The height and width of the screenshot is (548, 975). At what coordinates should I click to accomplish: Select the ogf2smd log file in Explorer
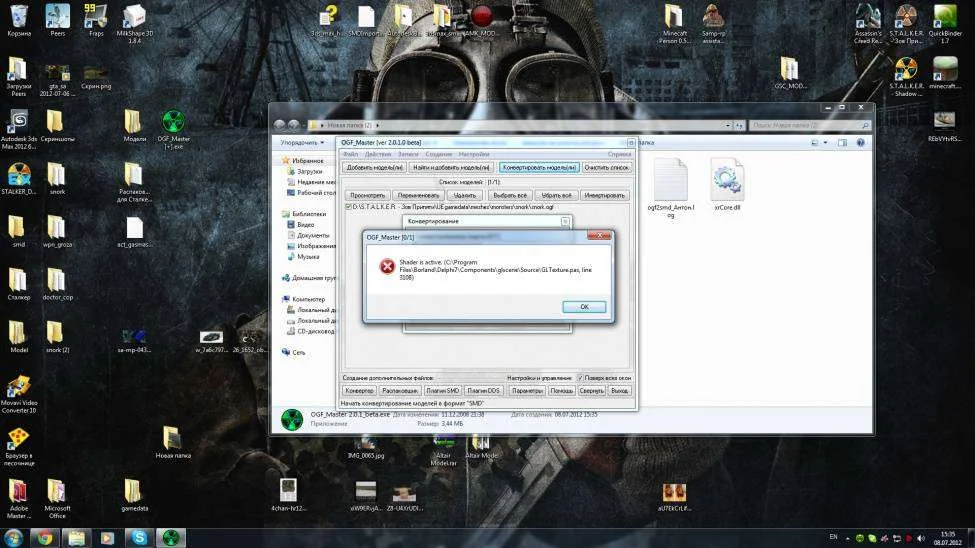(x=670, y=188)
